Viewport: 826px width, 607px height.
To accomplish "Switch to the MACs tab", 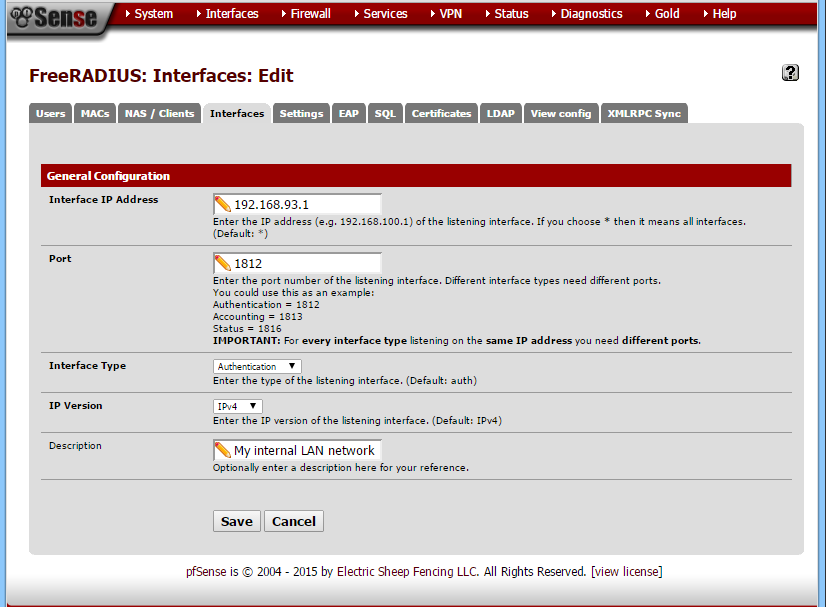I will pos(95,113).
